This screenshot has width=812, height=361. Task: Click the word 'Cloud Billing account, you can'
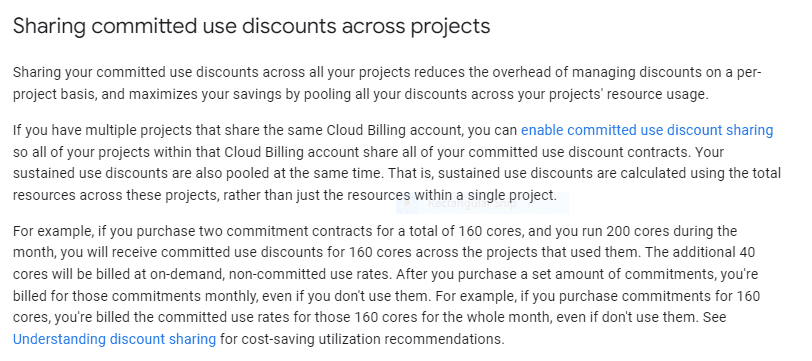422,130
